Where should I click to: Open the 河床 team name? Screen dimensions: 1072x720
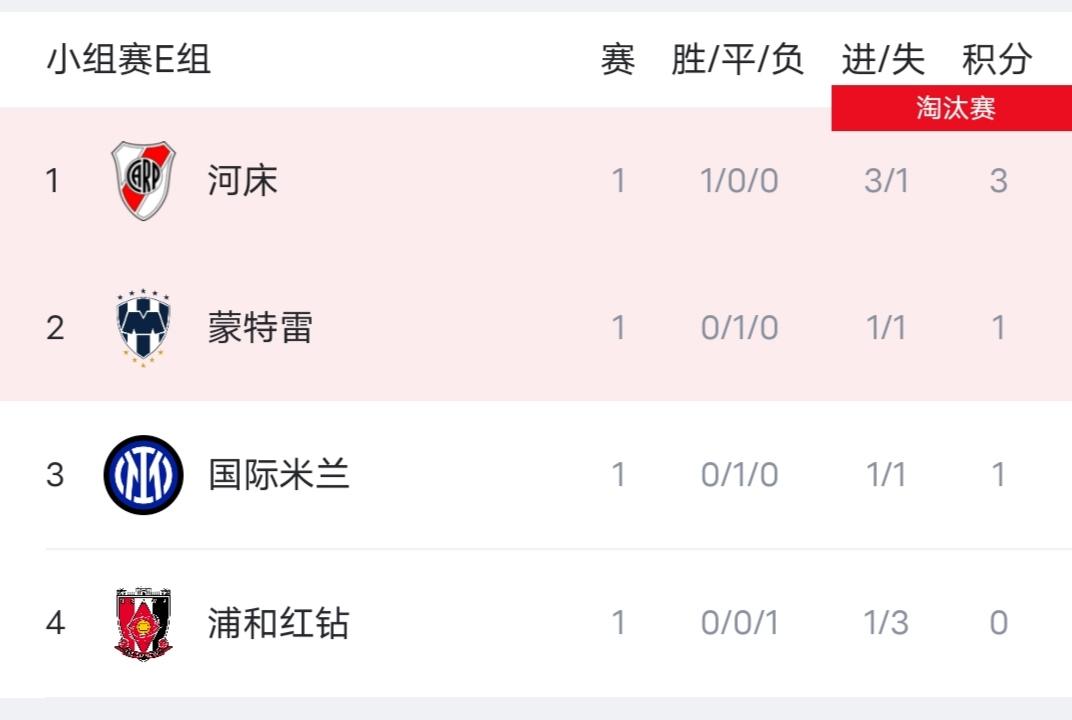(x=243, y=181)
